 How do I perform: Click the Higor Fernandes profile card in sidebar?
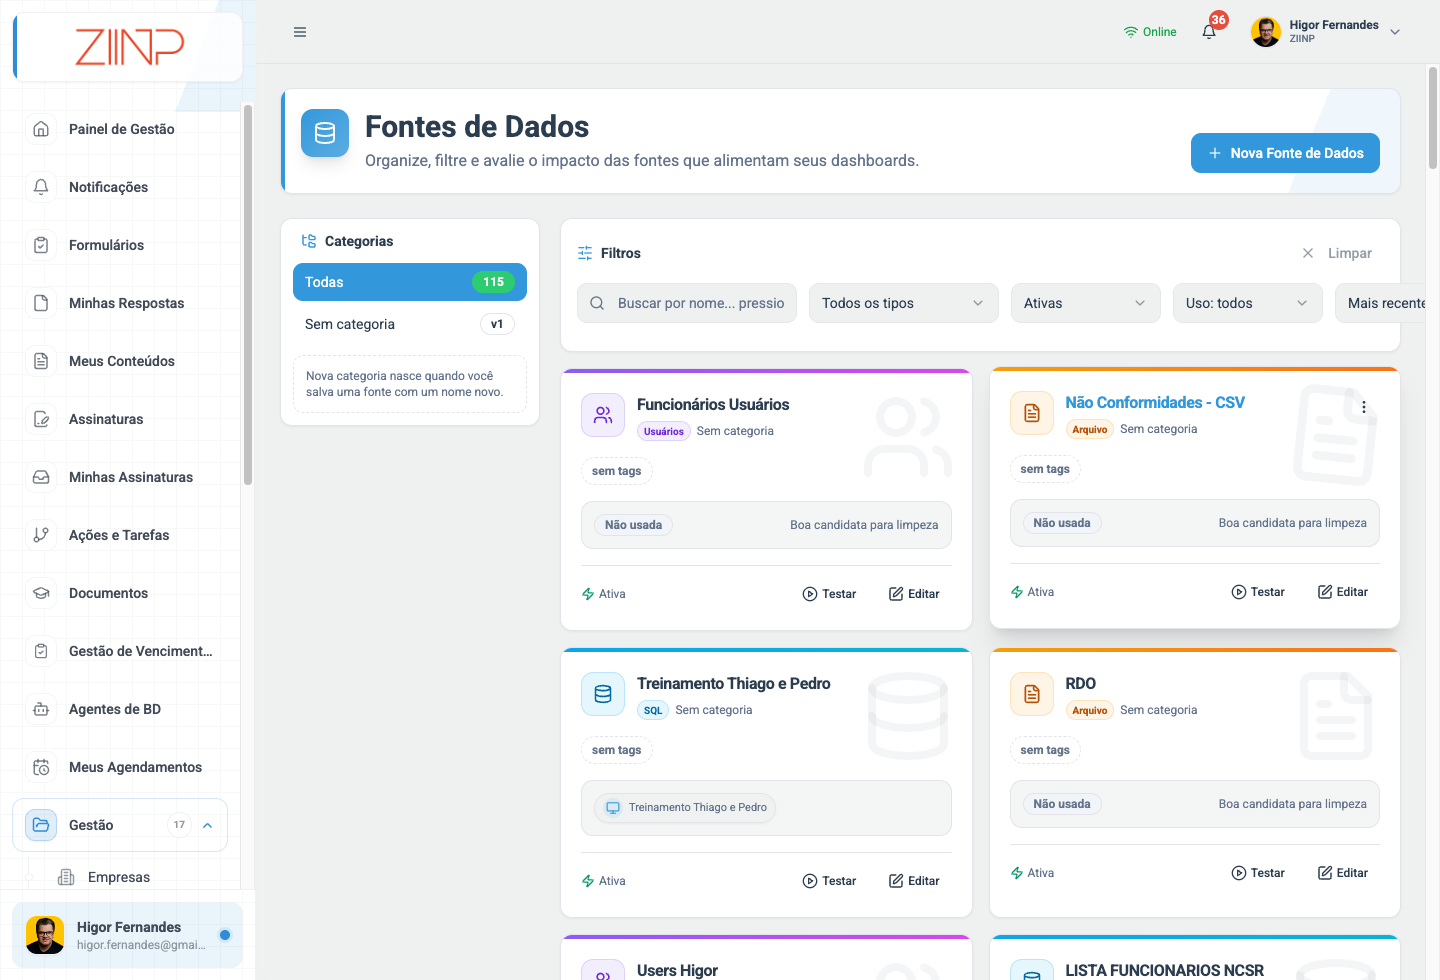pyautogui.click(x=127, y=935)
